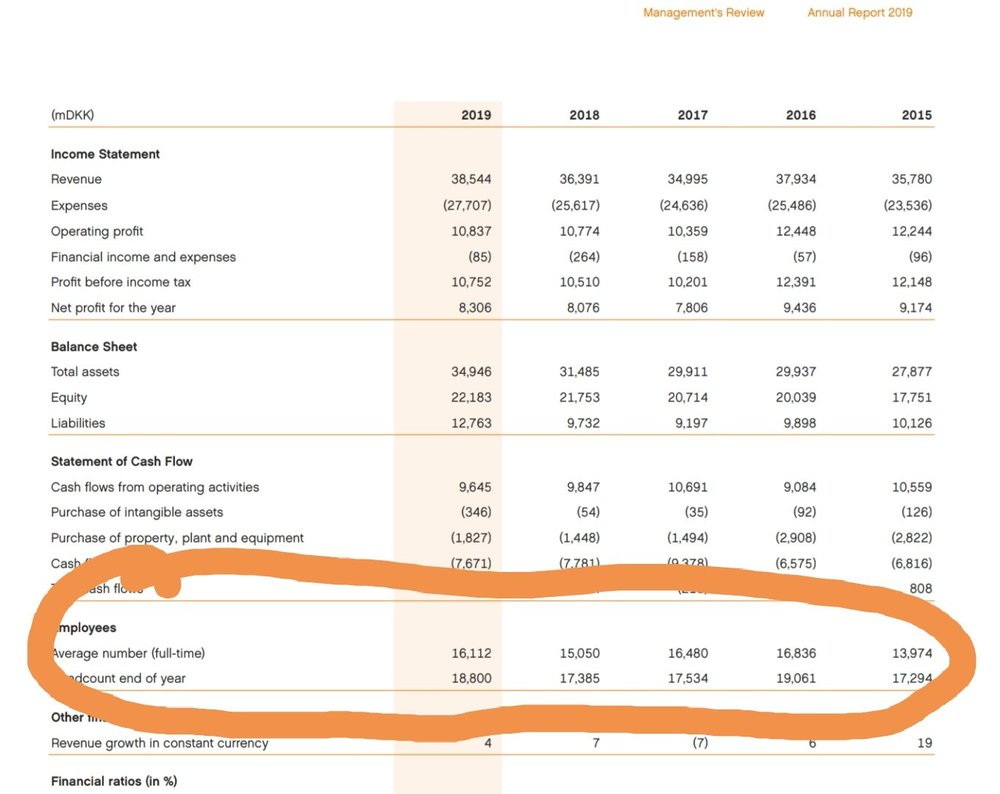The width and height of the screenshot is (1000, 794).
Task: Click "Purchase of property, plant and equipment"
Action: (177, 538)
